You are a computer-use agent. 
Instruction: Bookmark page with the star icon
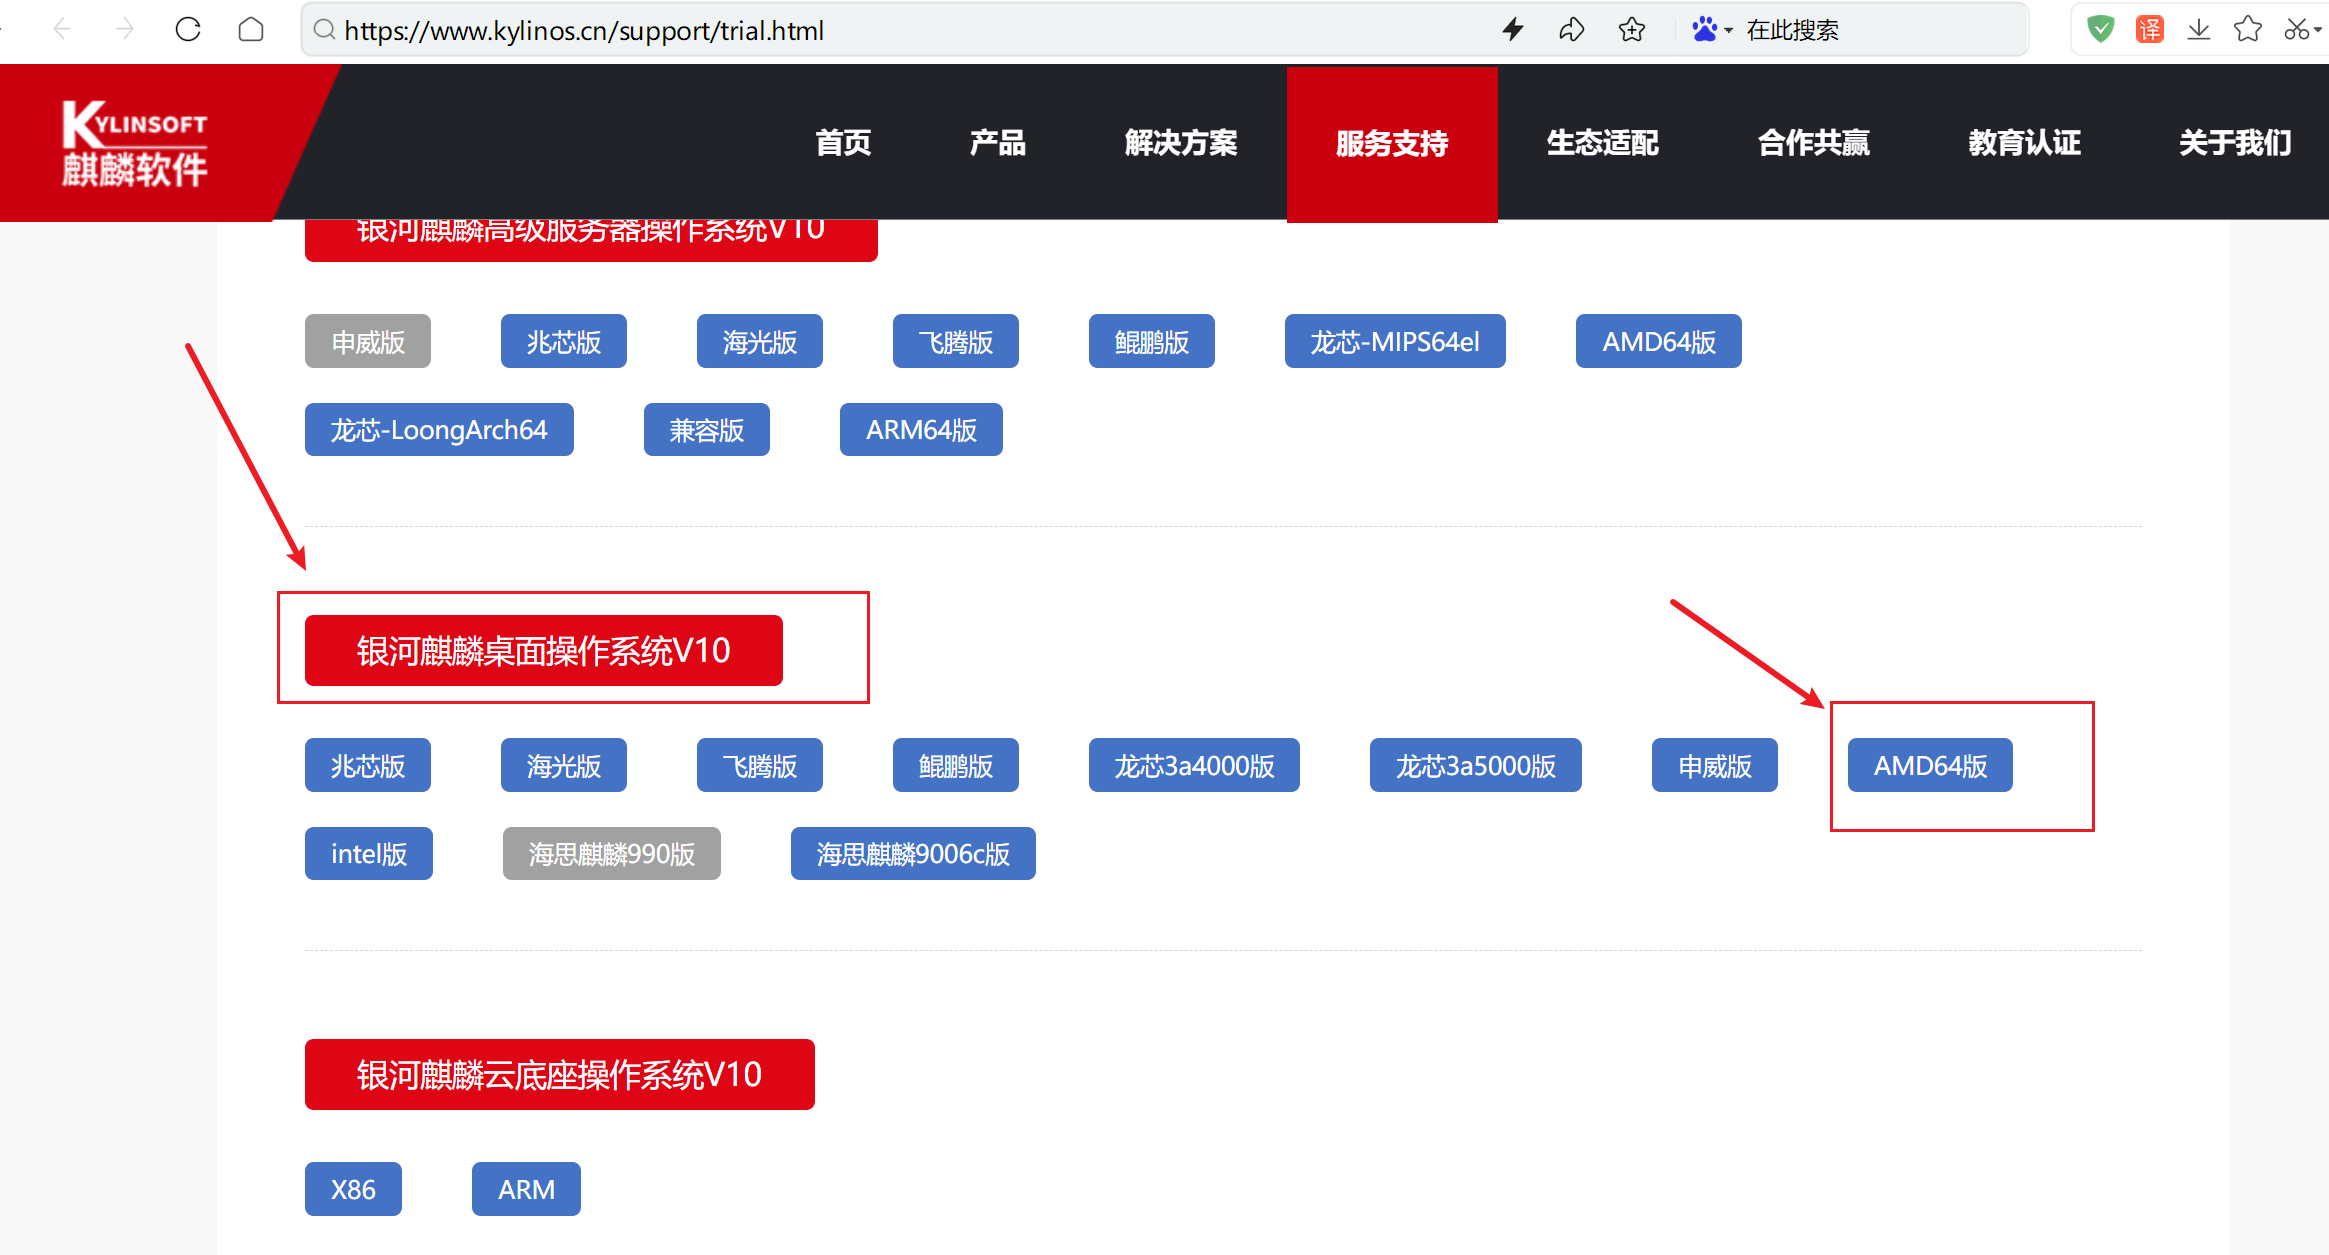(1632, 30)
